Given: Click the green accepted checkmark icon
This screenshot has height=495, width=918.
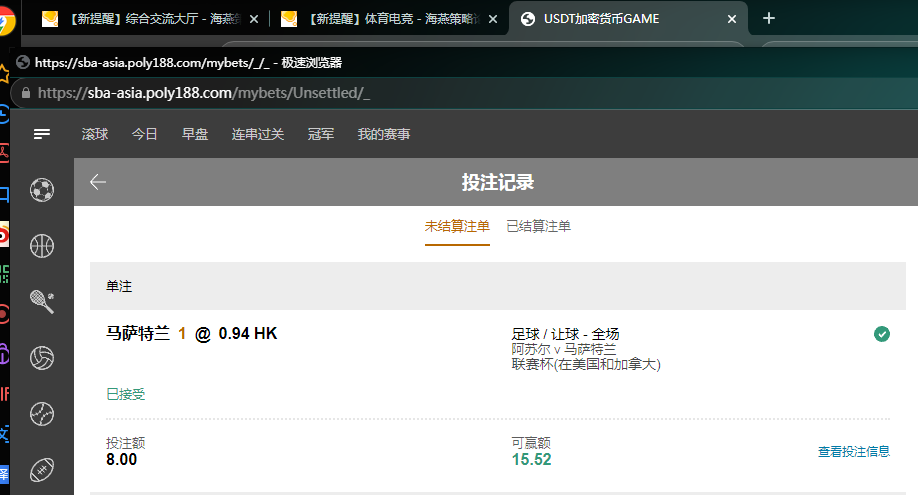Looking at the screenshot, I should [881, 334].
